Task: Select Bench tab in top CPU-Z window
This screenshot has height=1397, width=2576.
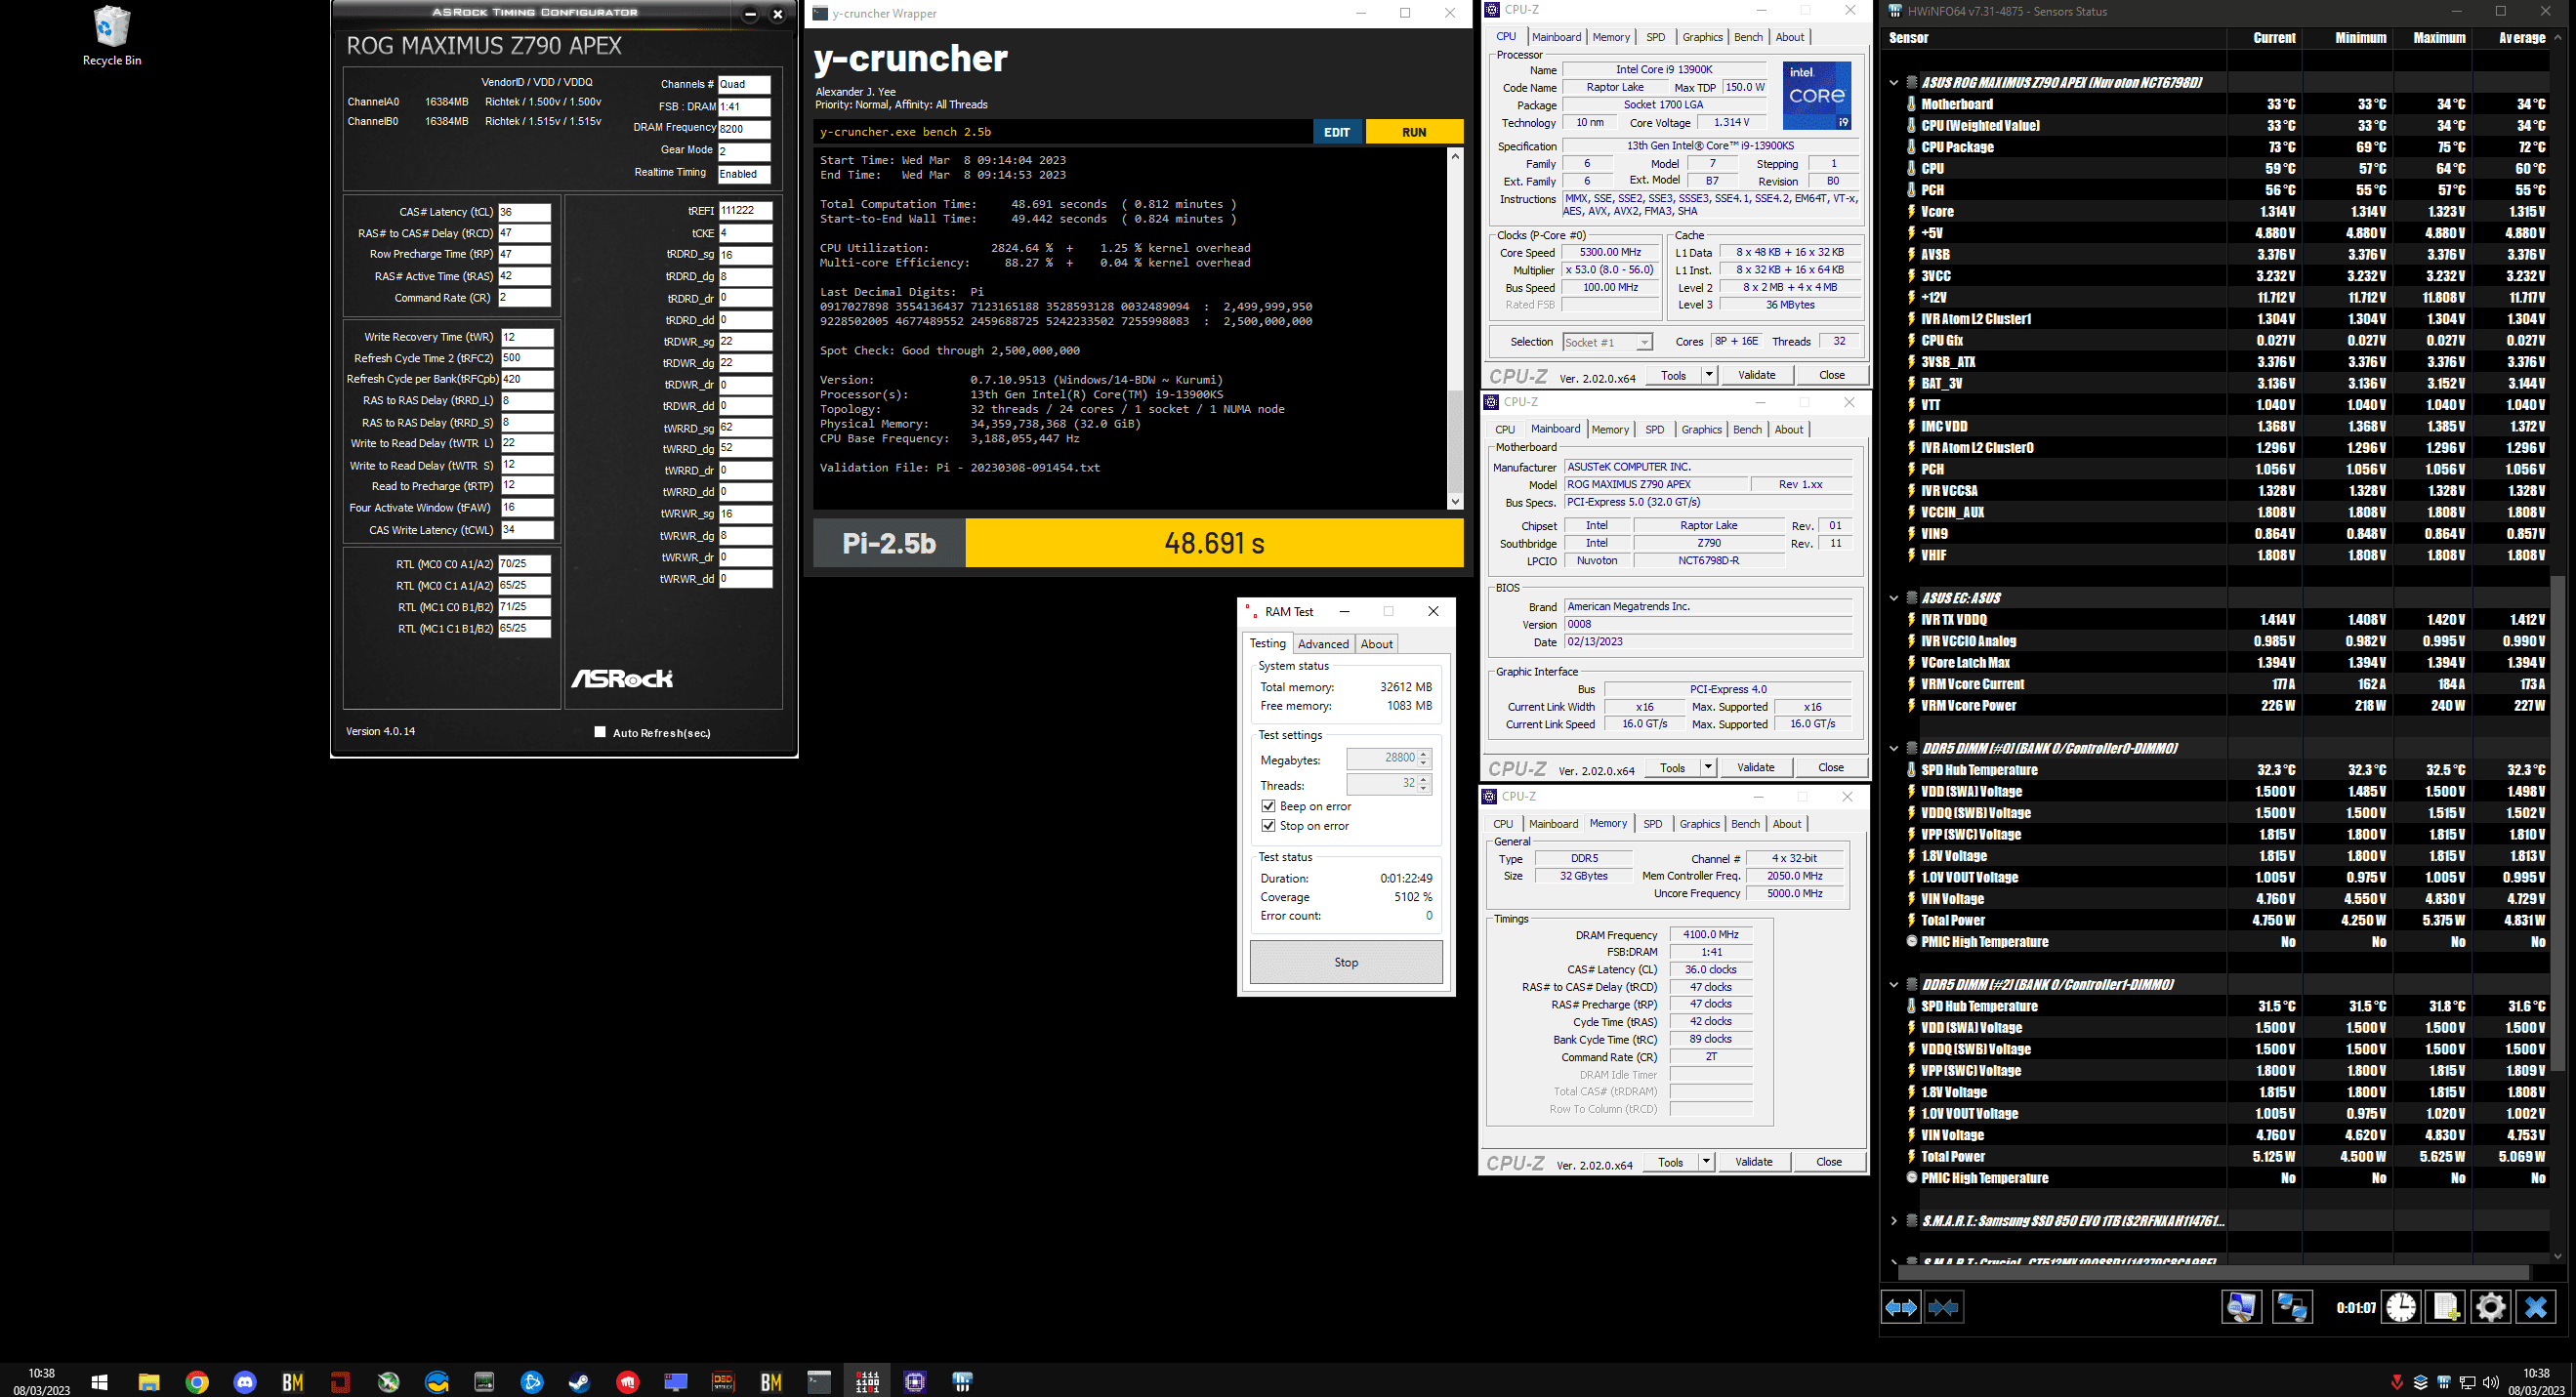Action: click(1748, 37)
